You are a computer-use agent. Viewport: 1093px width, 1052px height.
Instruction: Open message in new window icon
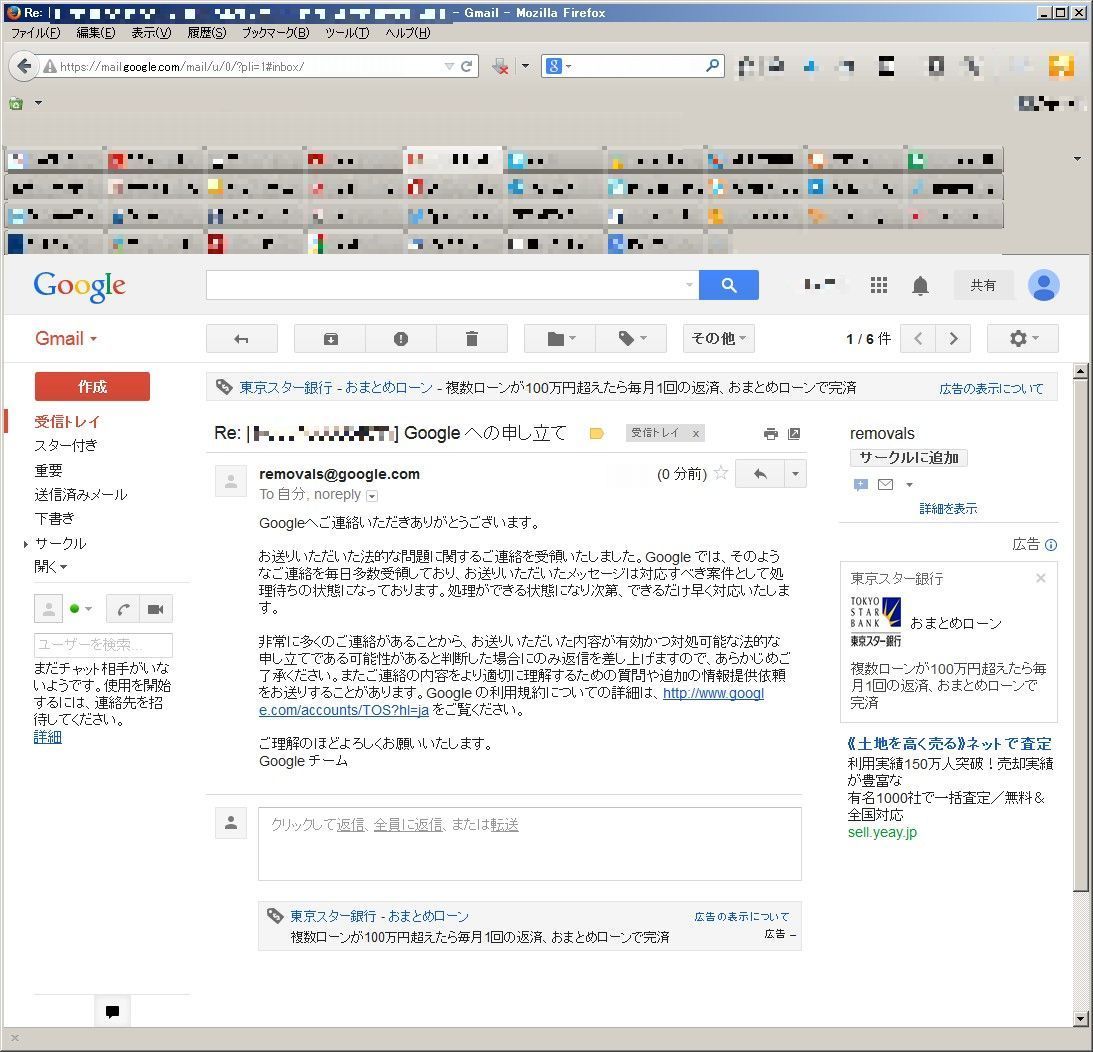click(x=794, y=434)
